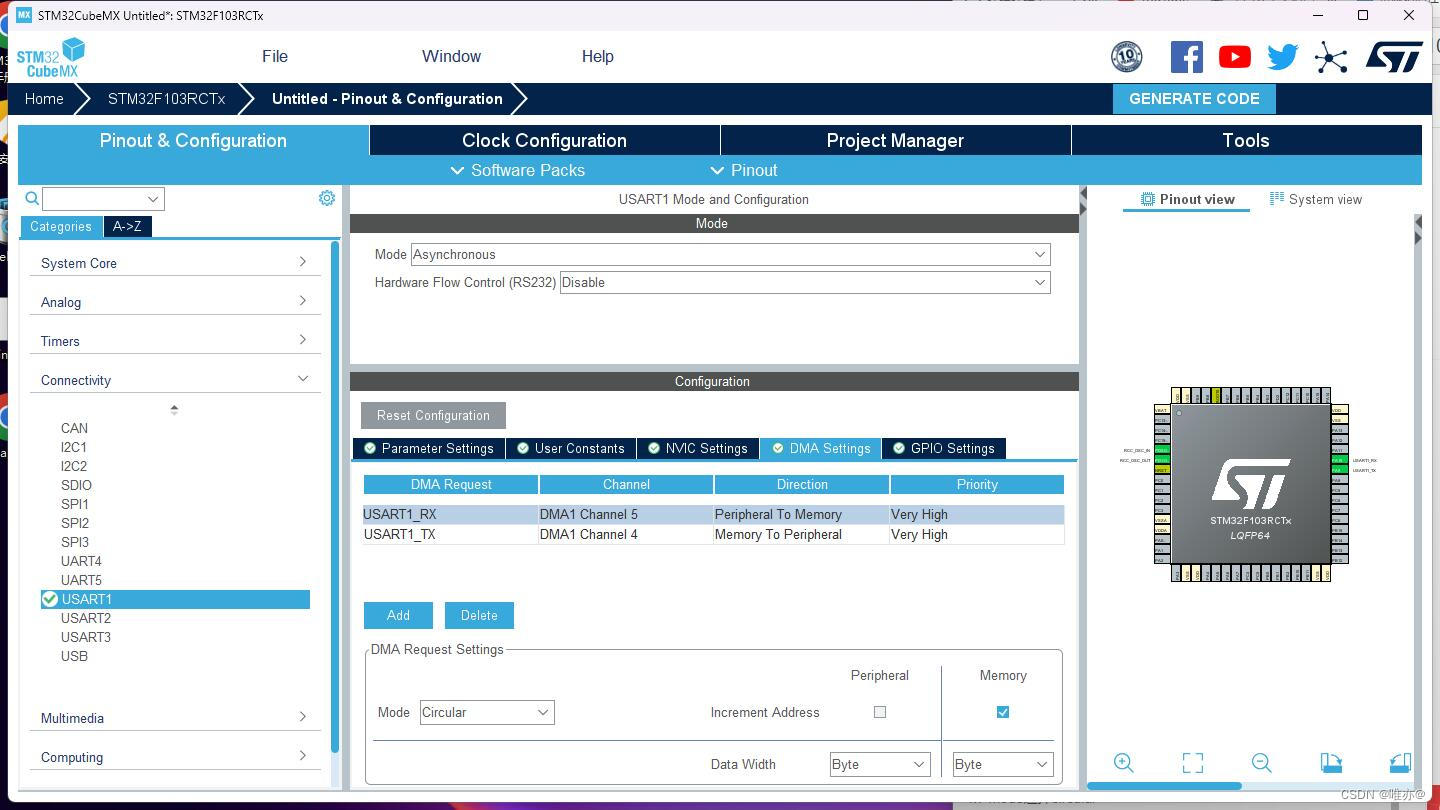This screenshot has width=1440, height=810.
Task: Click Reset Configuration button
Action: [433, 415]
